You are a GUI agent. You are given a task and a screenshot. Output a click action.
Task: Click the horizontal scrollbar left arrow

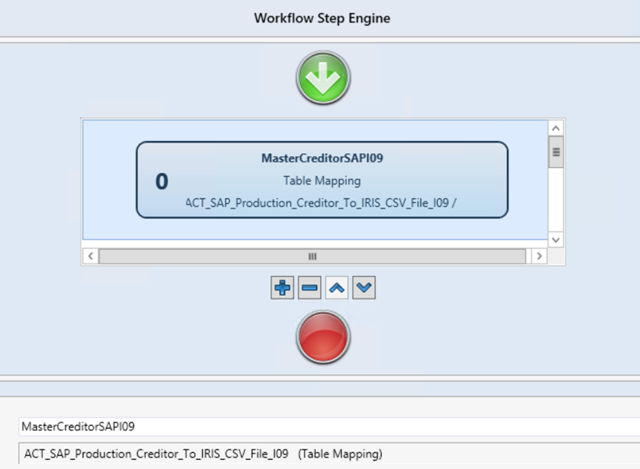pyautogui.click(x=91, y=256)
